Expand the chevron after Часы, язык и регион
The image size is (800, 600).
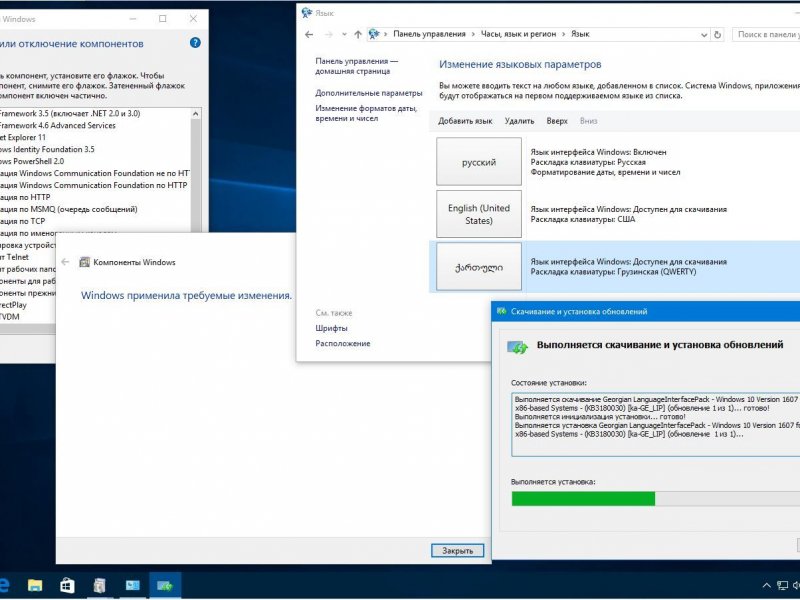click(564, 34)
